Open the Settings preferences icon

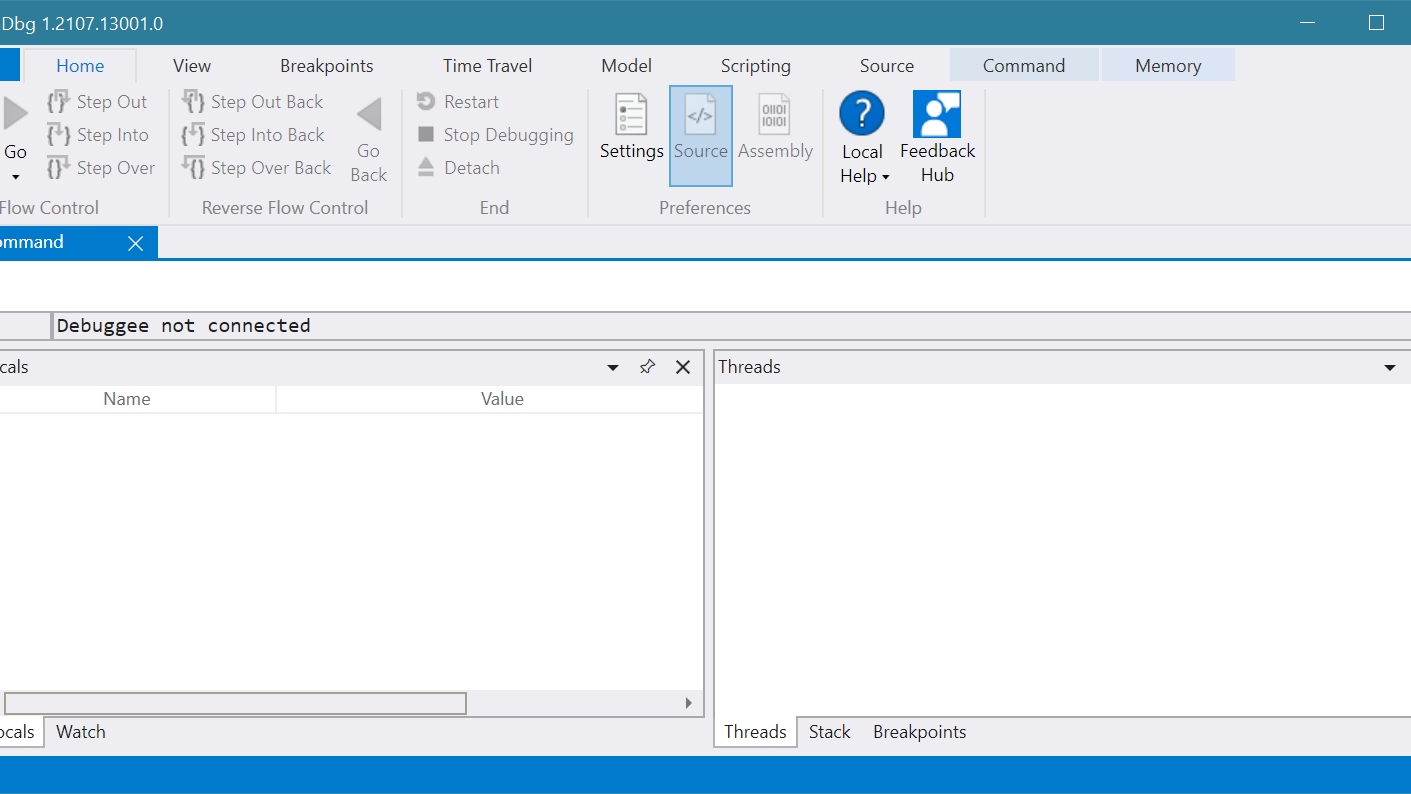[631, 114]
